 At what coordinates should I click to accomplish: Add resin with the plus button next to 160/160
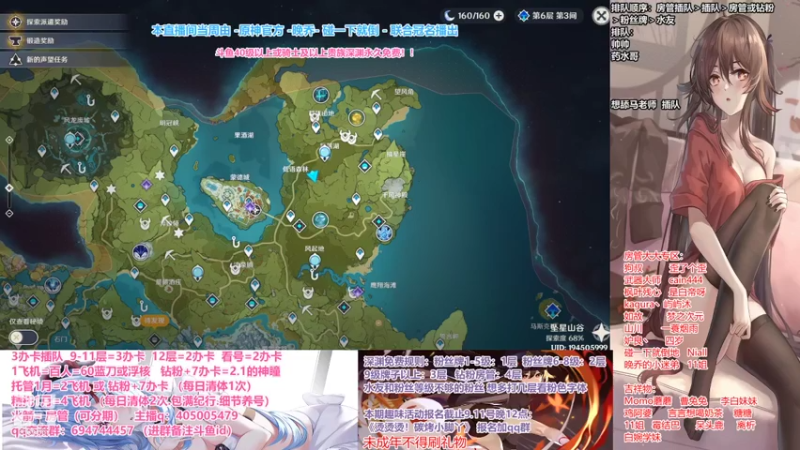pos(498,16)
